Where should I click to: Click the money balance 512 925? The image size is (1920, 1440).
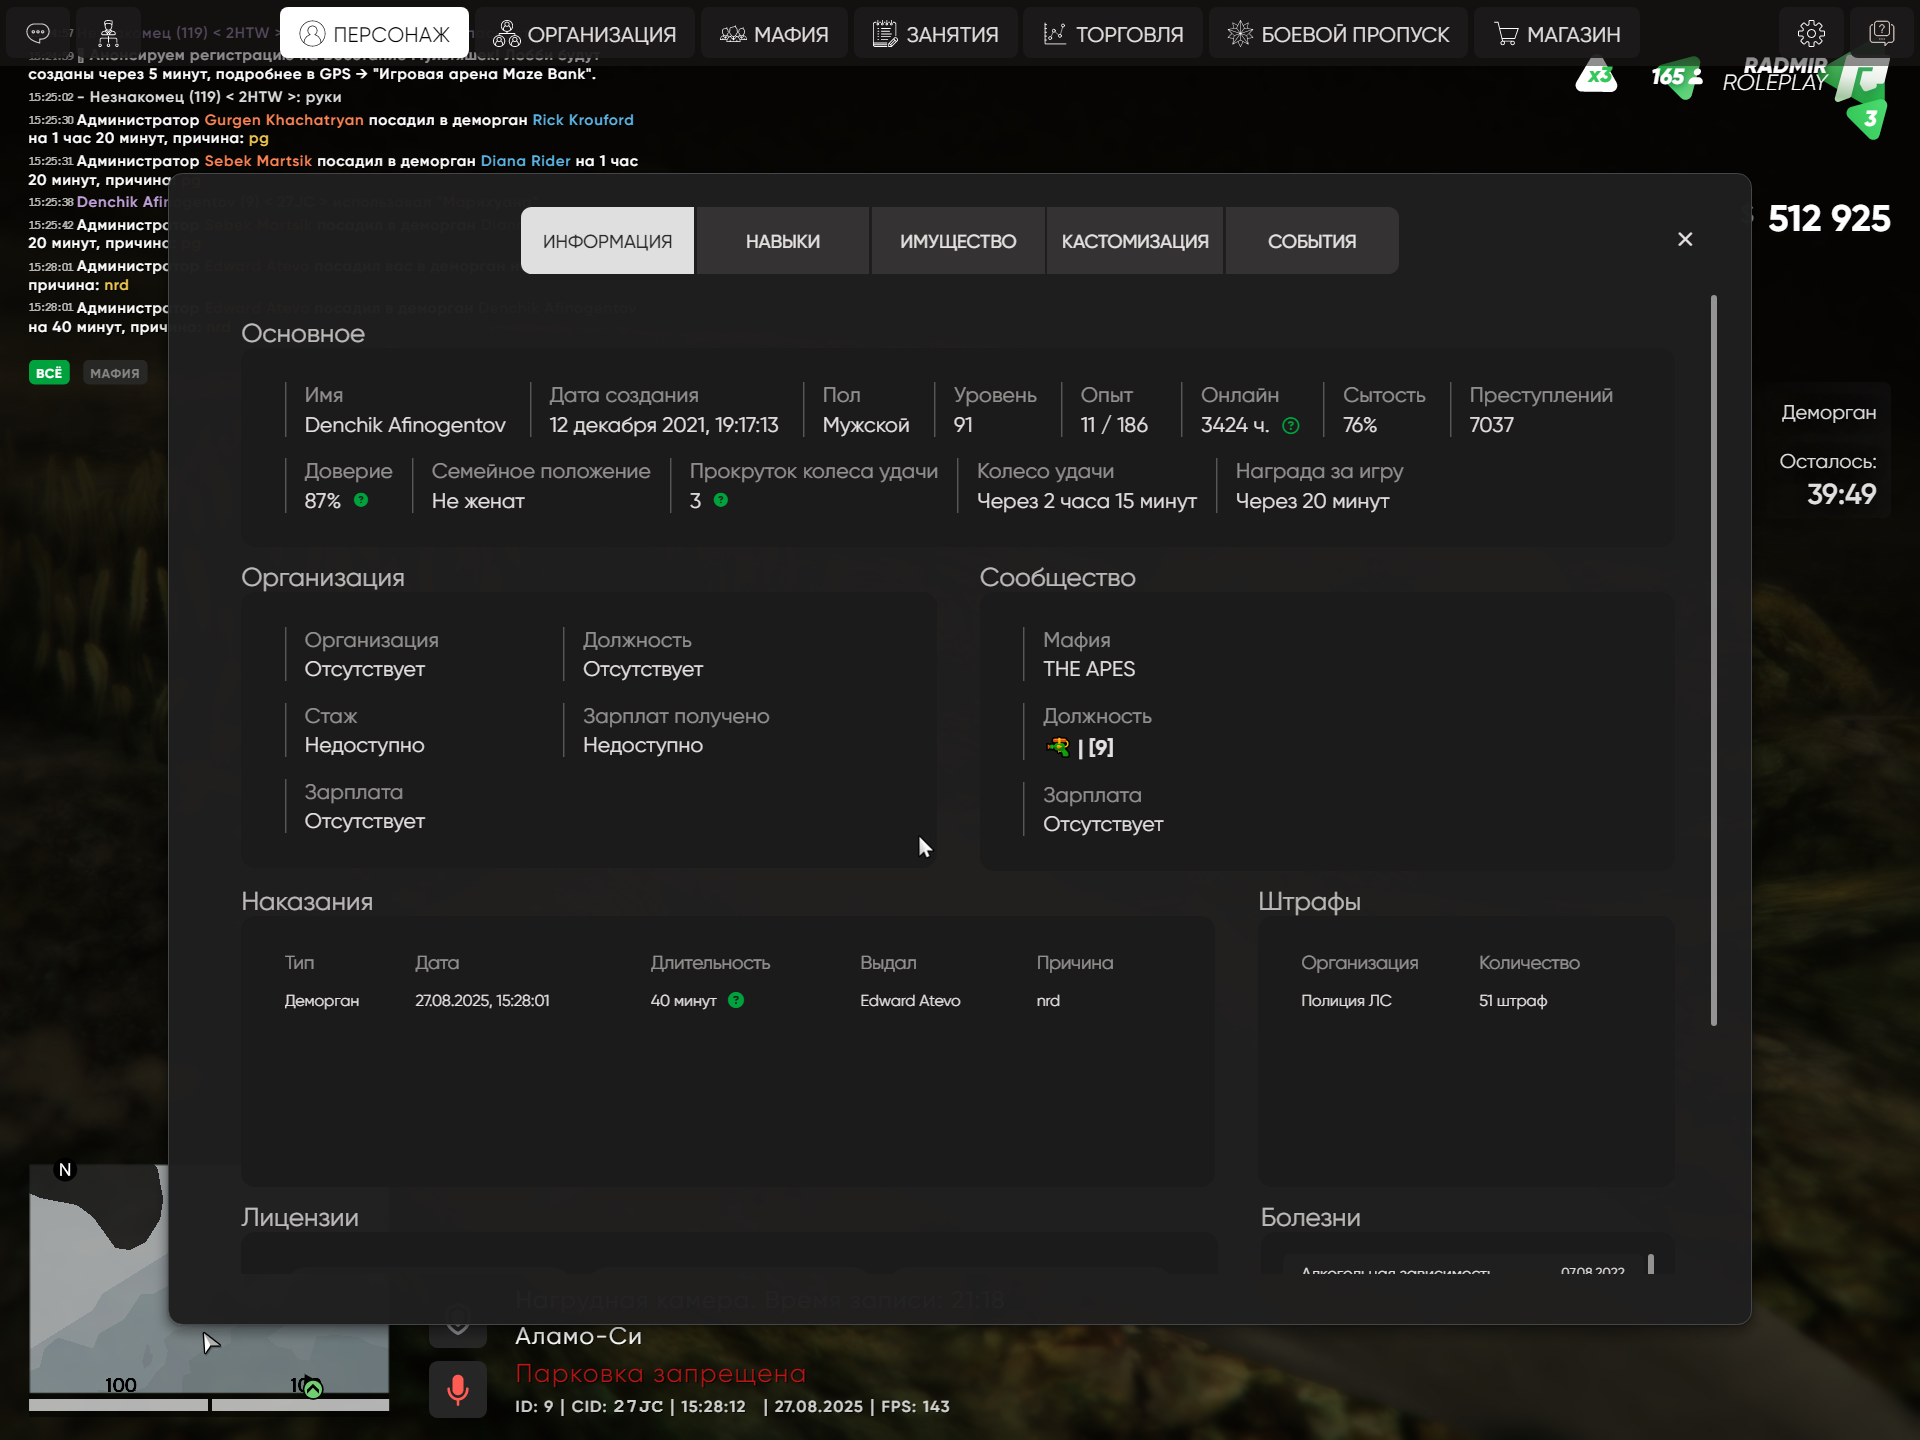[x=1829, y=219]
